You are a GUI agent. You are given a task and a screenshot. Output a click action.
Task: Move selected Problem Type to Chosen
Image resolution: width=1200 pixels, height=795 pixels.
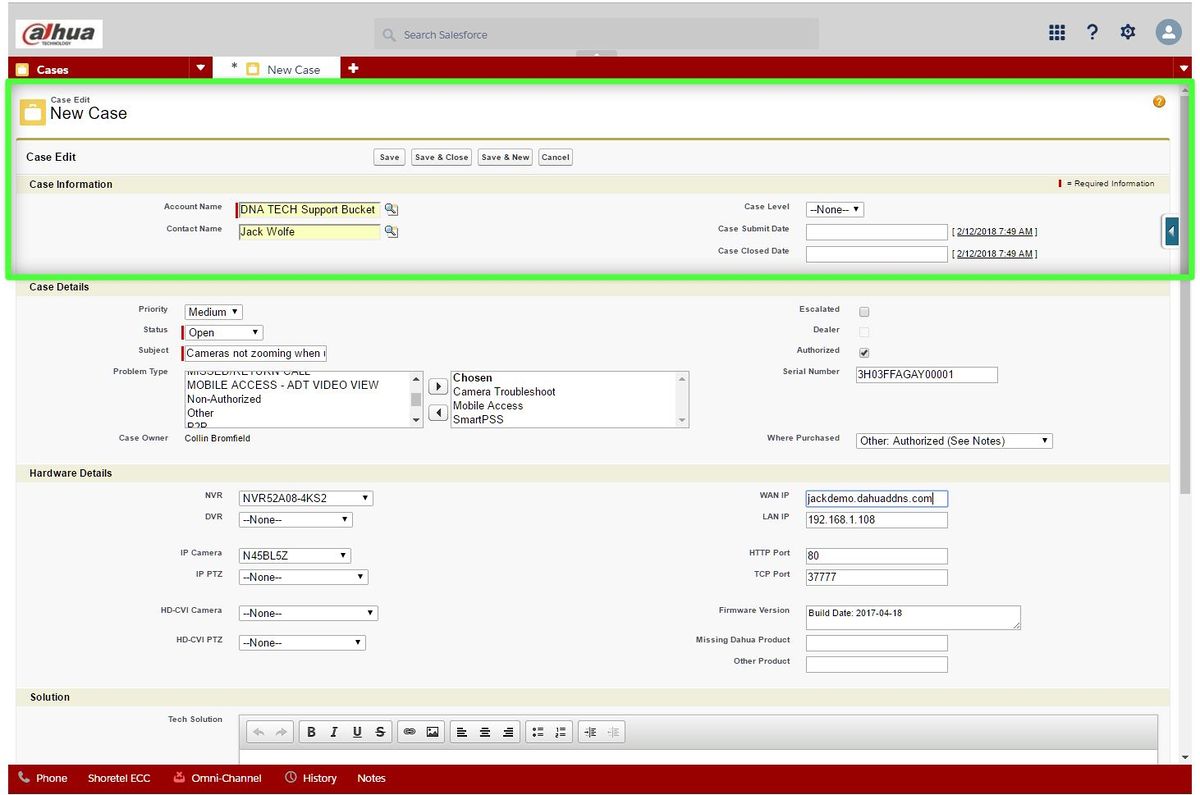click(438, 386)
